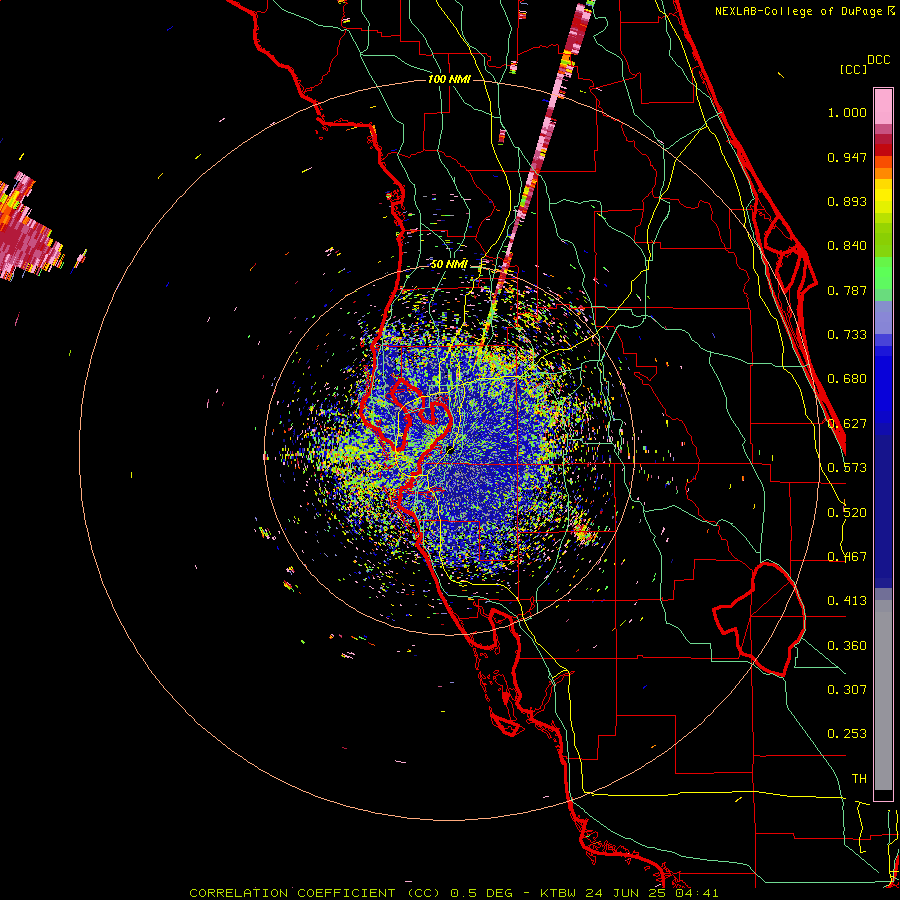Click the 0.840 color scale value
Viewport: 900px width, 900px height.
(x=847, y=246)
